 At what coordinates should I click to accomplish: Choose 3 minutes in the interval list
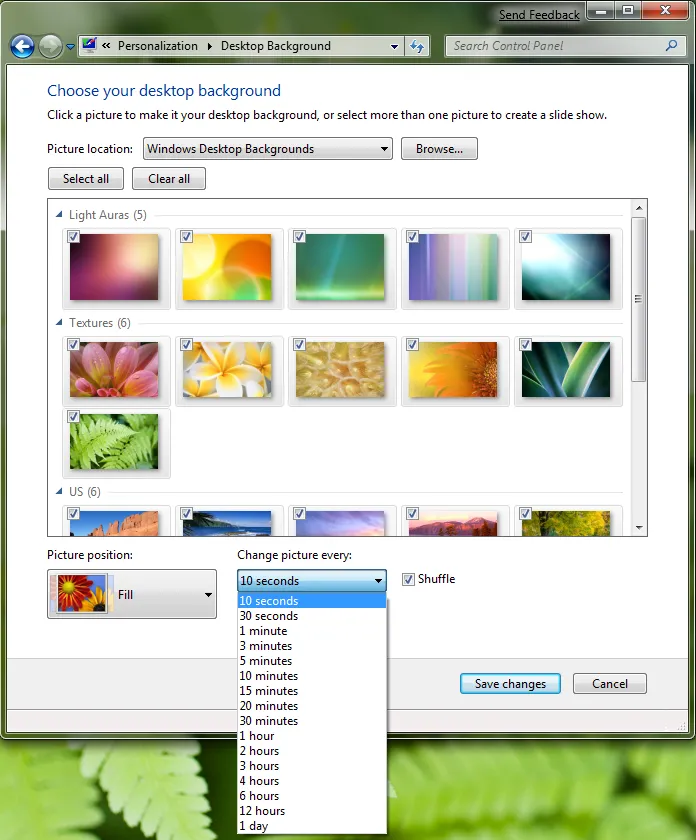click(312, 646)
